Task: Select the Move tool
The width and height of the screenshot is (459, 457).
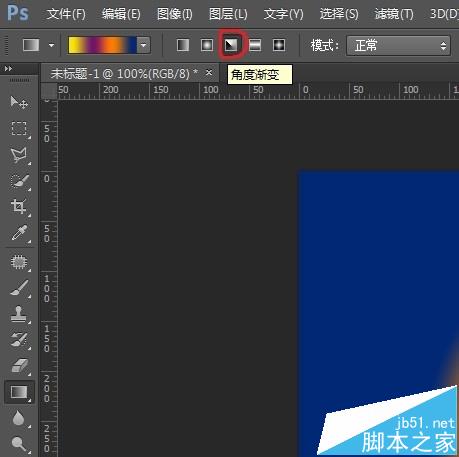Action: (19, 102)
